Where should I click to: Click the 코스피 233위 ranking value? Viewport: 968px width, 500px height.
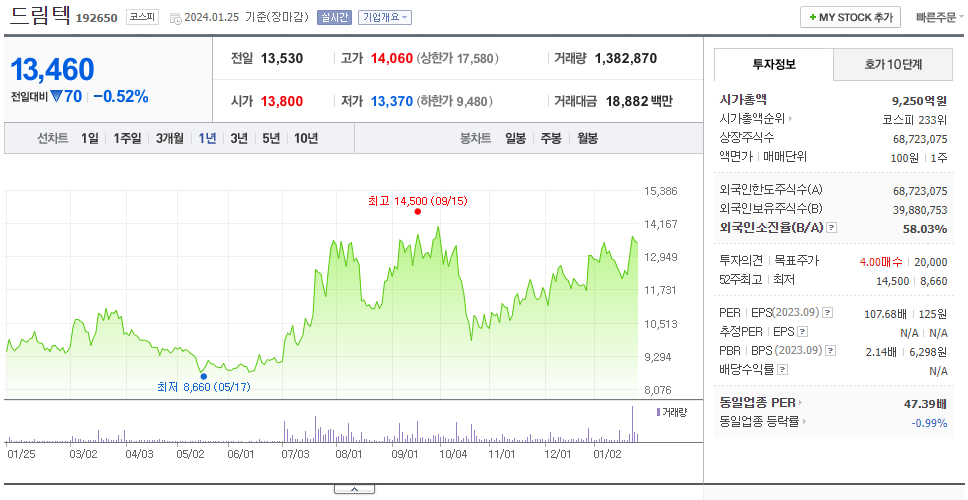coord(915,120)
